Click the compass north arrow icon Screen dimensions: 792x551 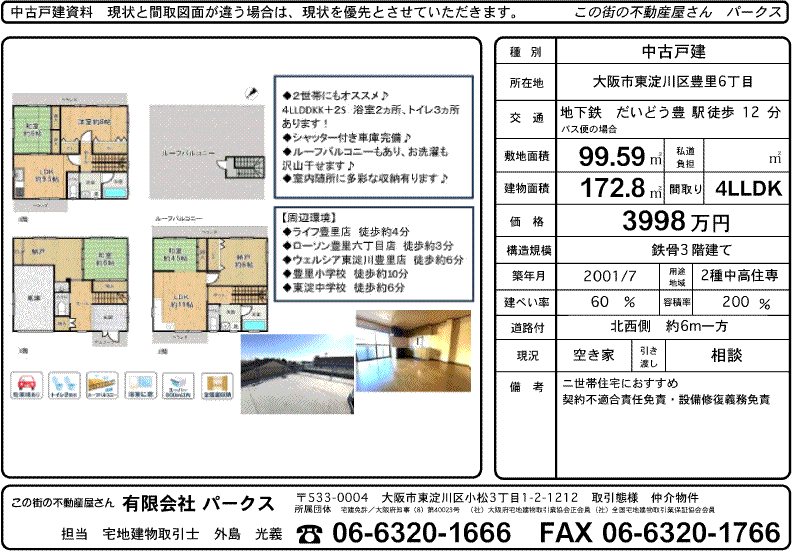point(249,91)
